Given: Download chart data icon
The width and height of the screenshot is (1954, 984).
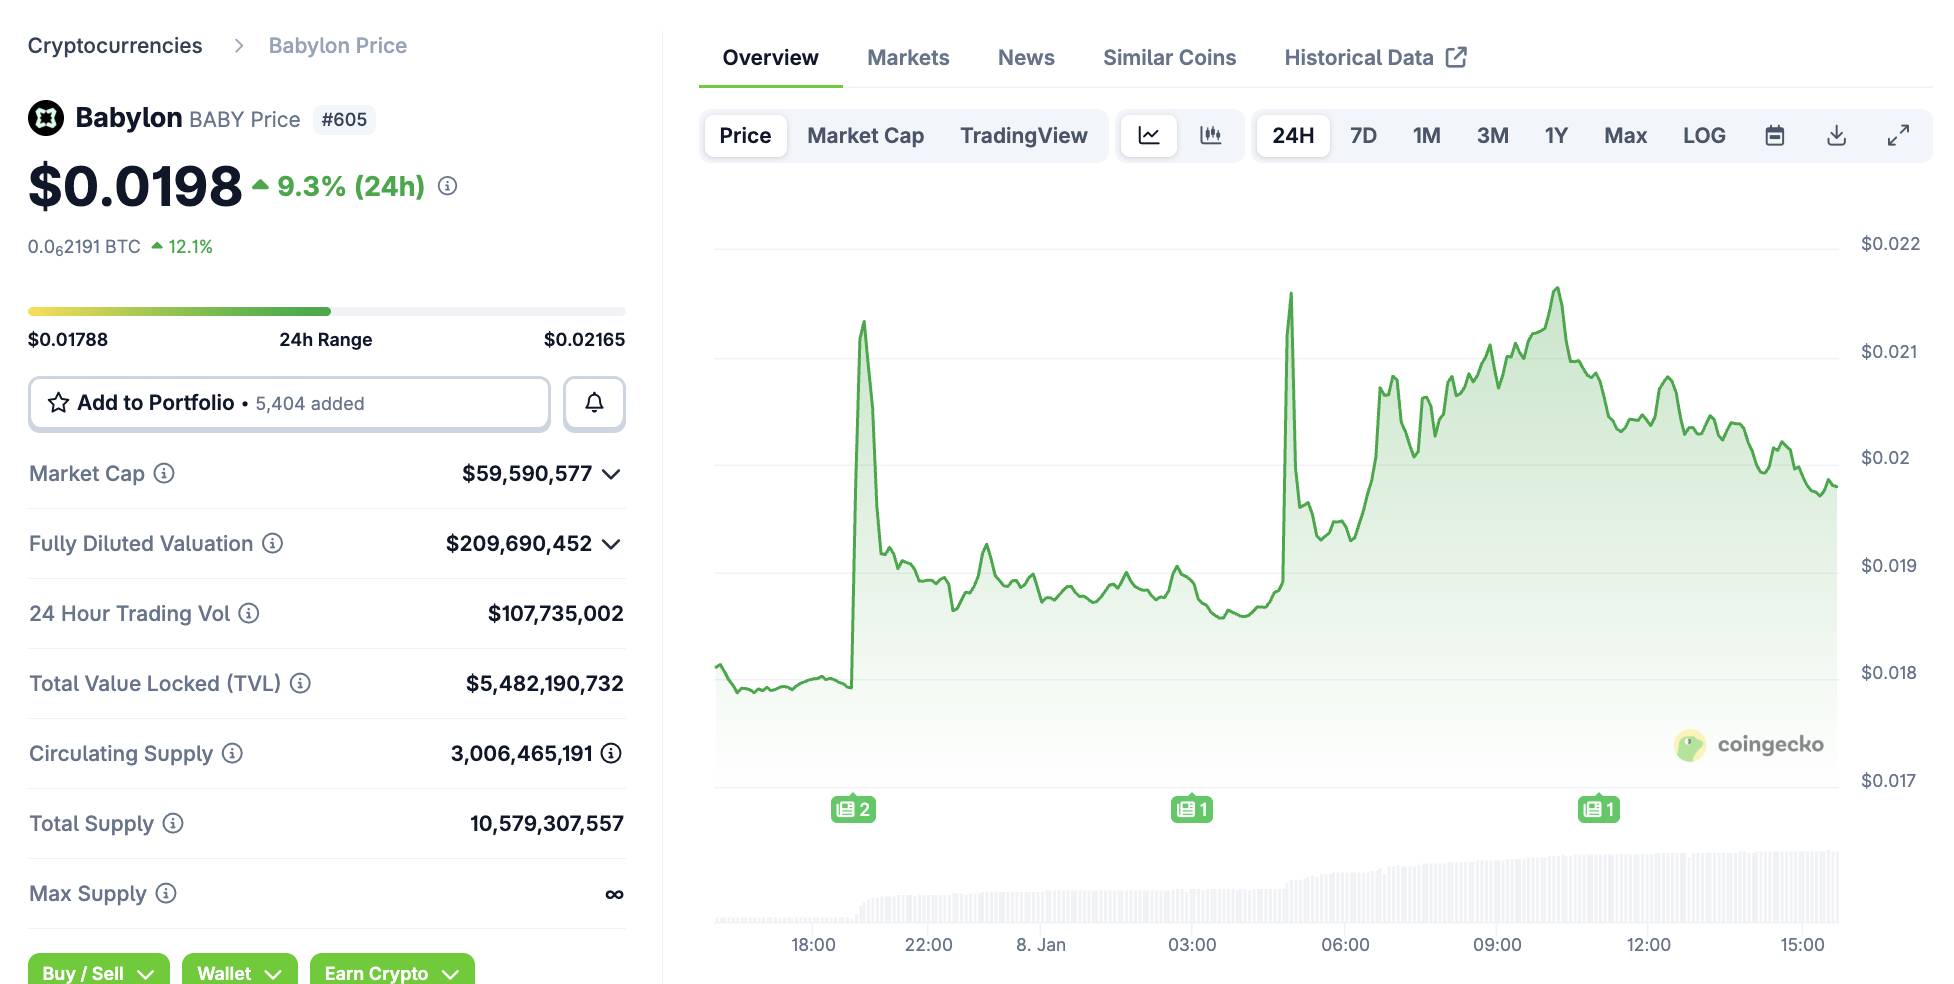Looking at the screenshot, I should click(1836, 136).
